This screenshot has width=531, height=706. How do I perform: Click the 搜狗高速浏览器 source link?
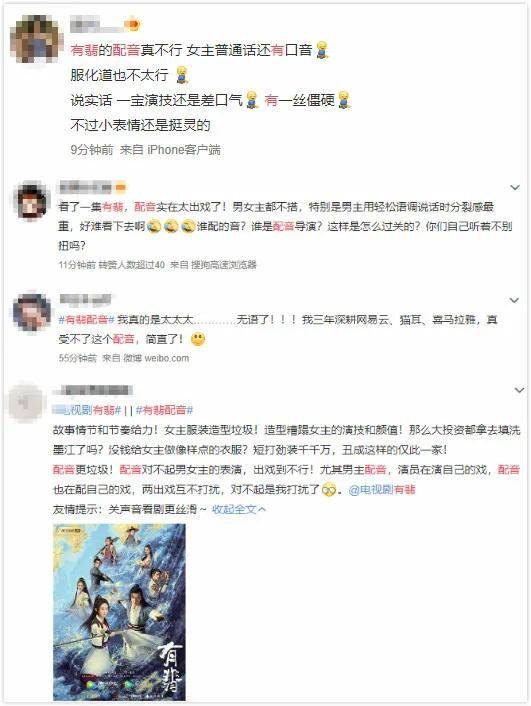pyautogui.click(x=224, y=265)
